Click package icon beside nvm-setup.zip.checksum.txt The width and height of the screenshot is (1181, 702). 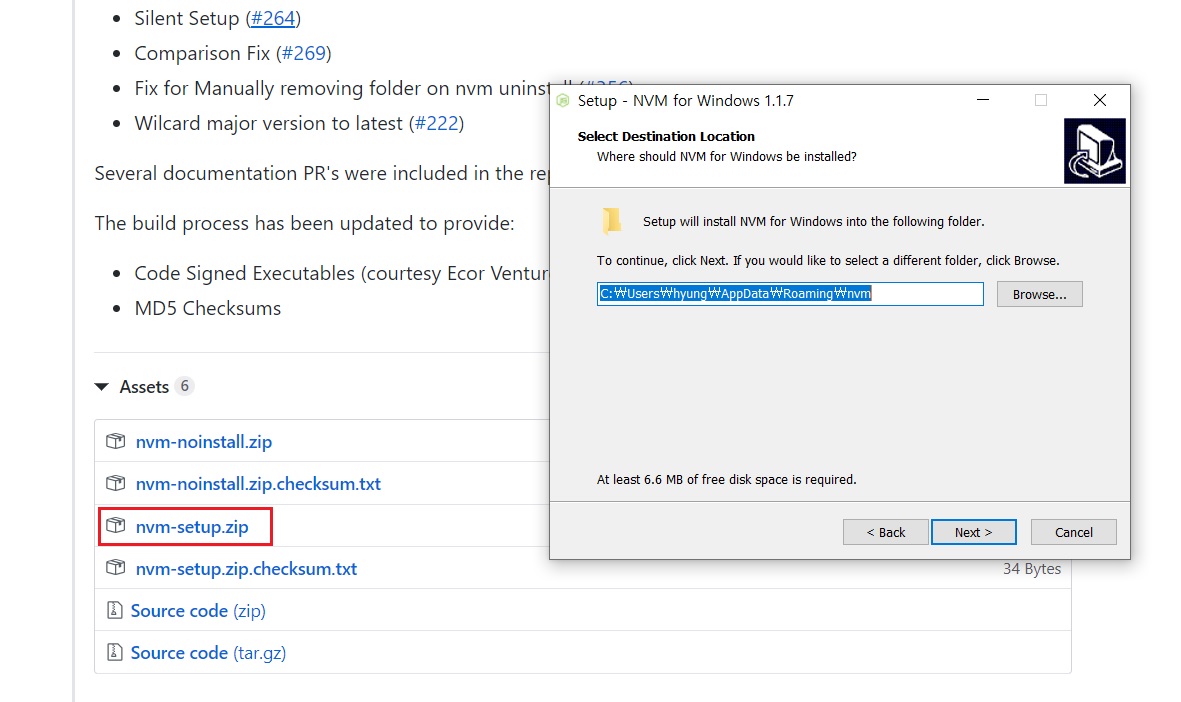coord(116,568)
